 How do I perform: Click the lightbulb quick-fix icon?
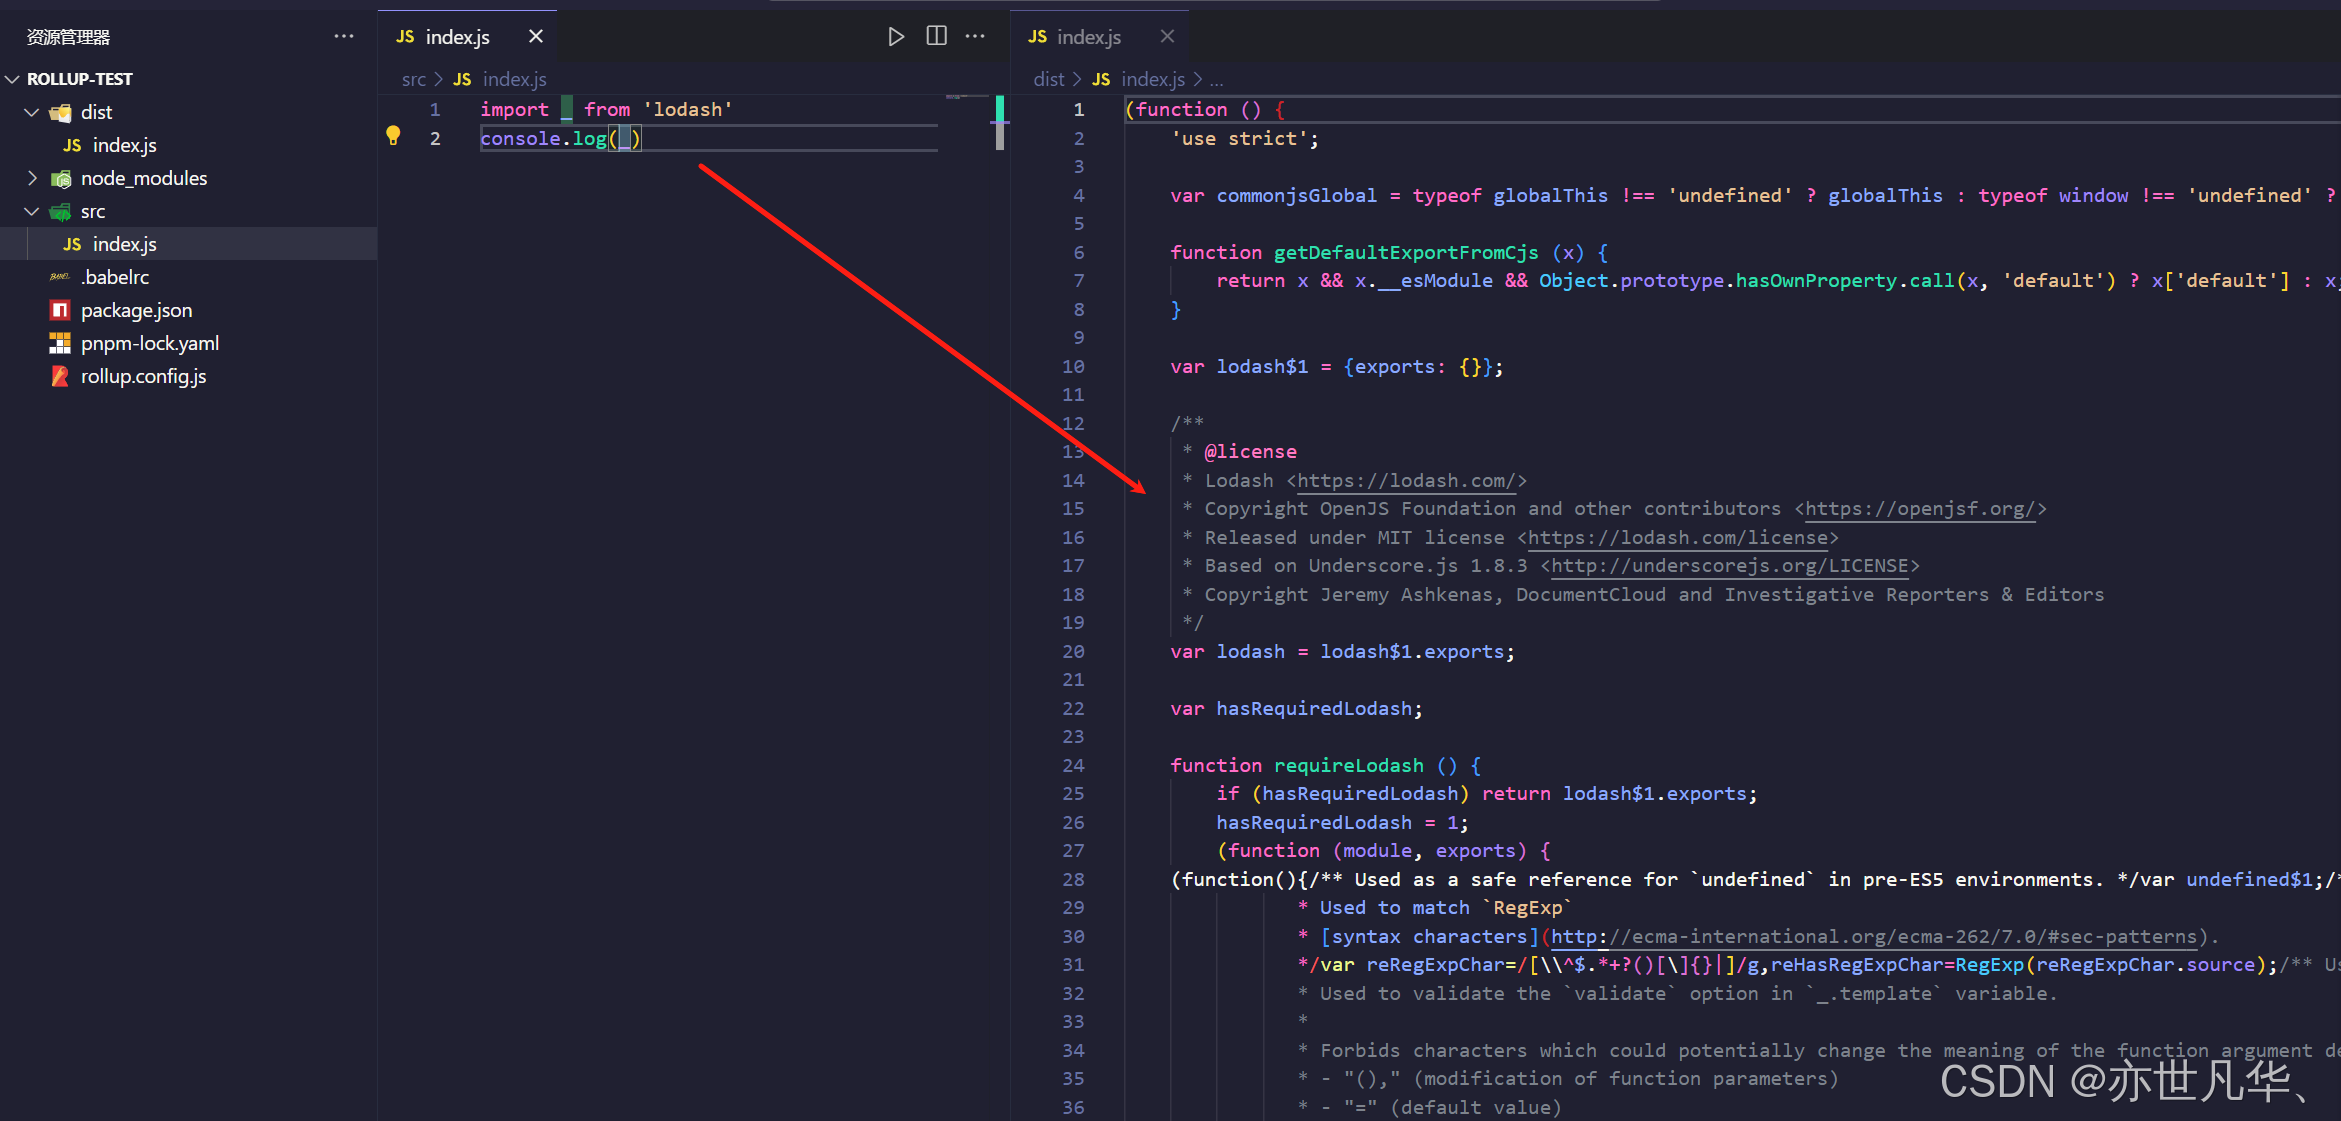tap(393, 136)
